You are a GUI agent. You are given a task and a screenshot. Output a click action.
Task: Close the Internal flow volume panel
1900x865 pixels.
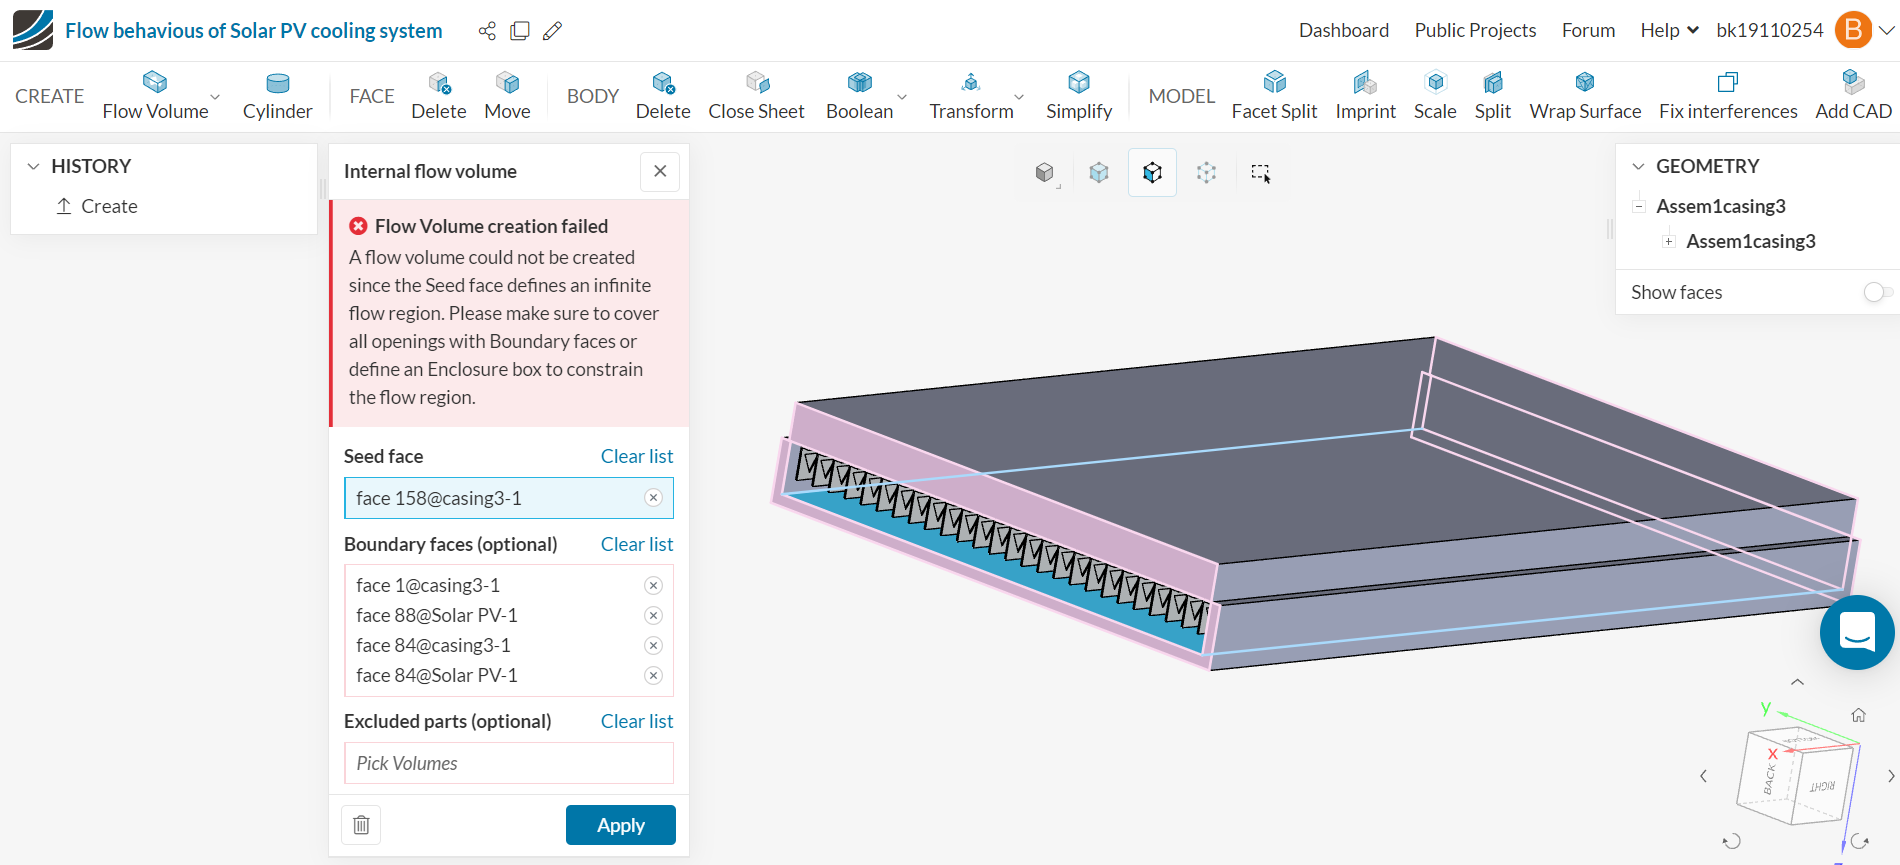660,172
